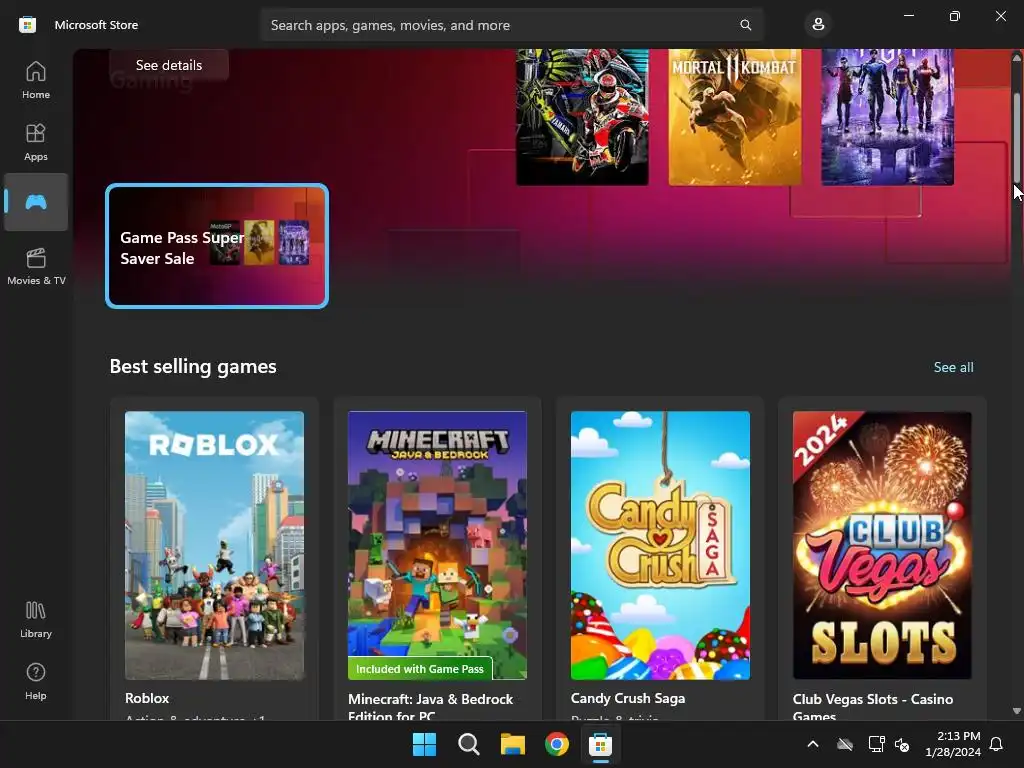
Task: Minimize the Microsoft Store window
Action: point(908,16)
